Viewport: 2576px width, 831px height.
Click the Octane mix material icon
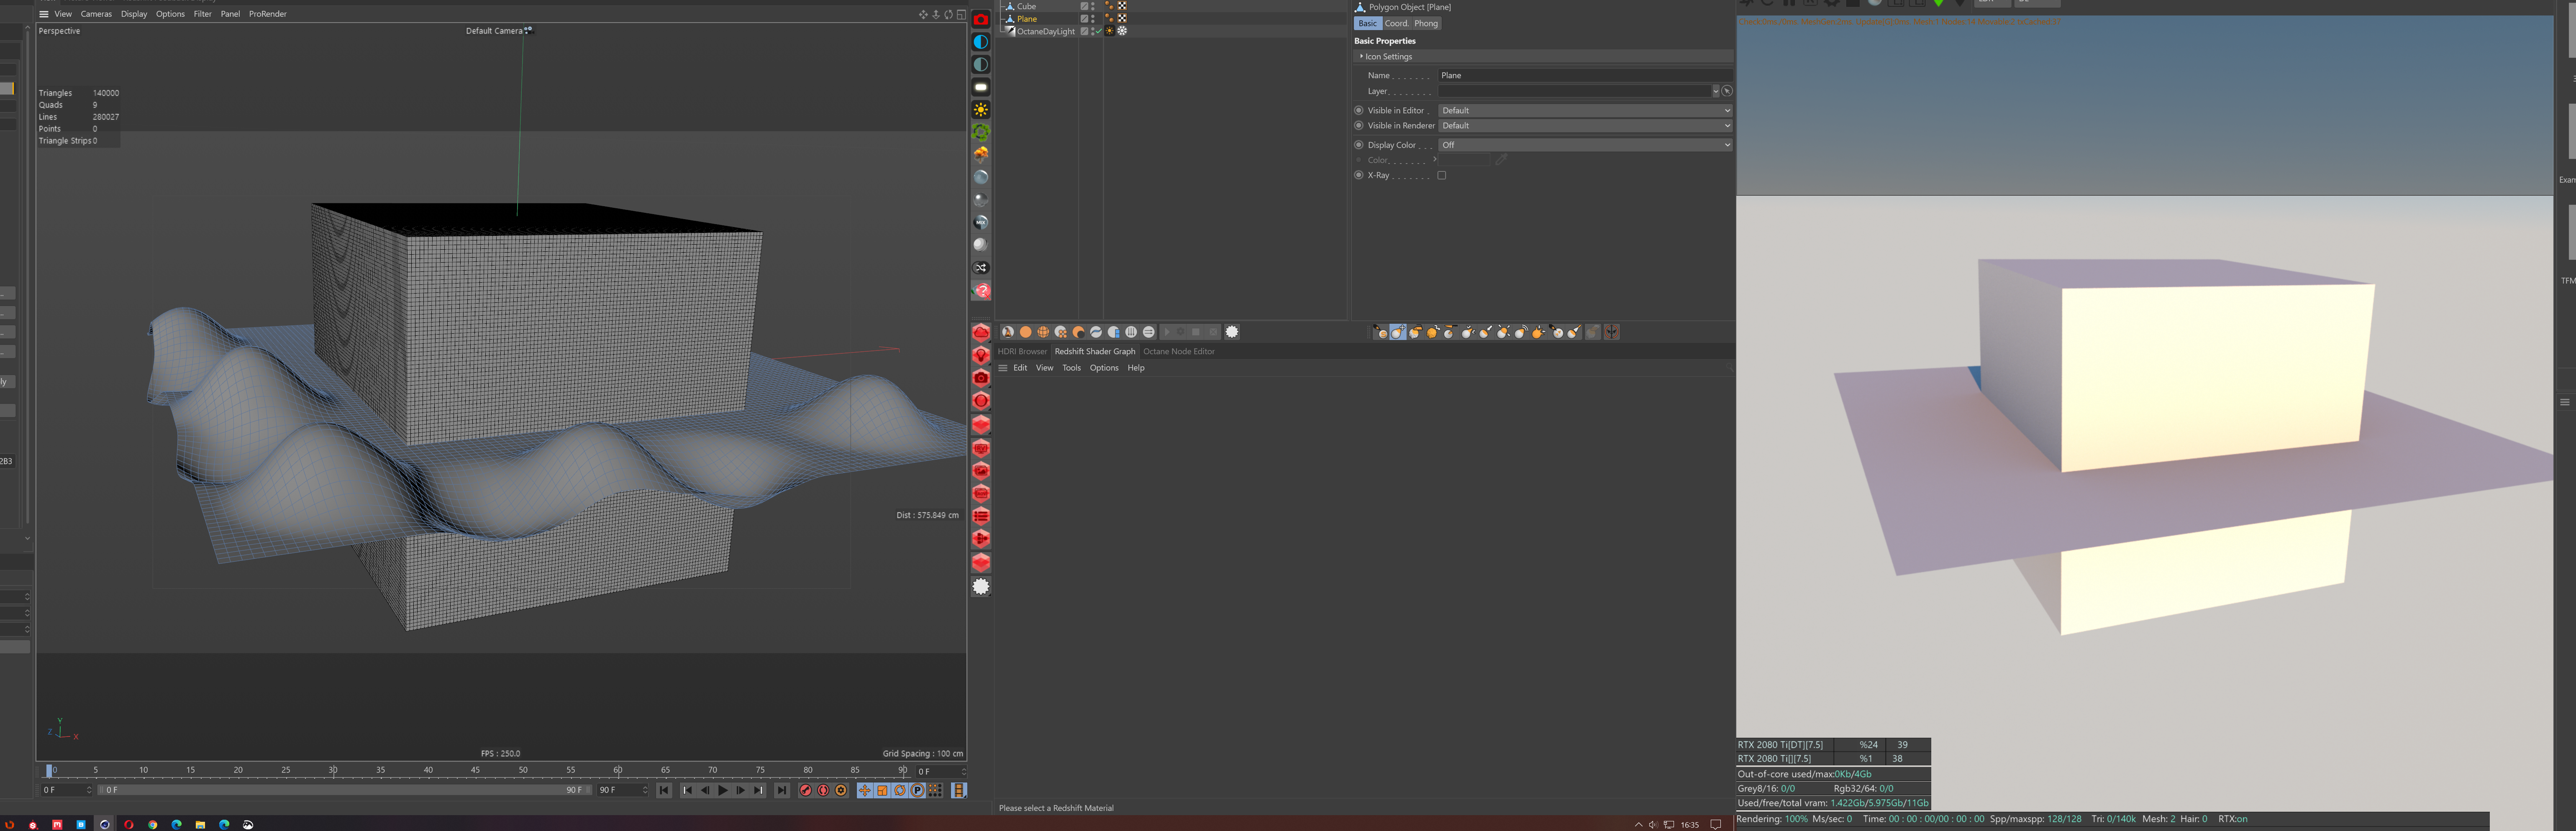click(x=981, y=222)
